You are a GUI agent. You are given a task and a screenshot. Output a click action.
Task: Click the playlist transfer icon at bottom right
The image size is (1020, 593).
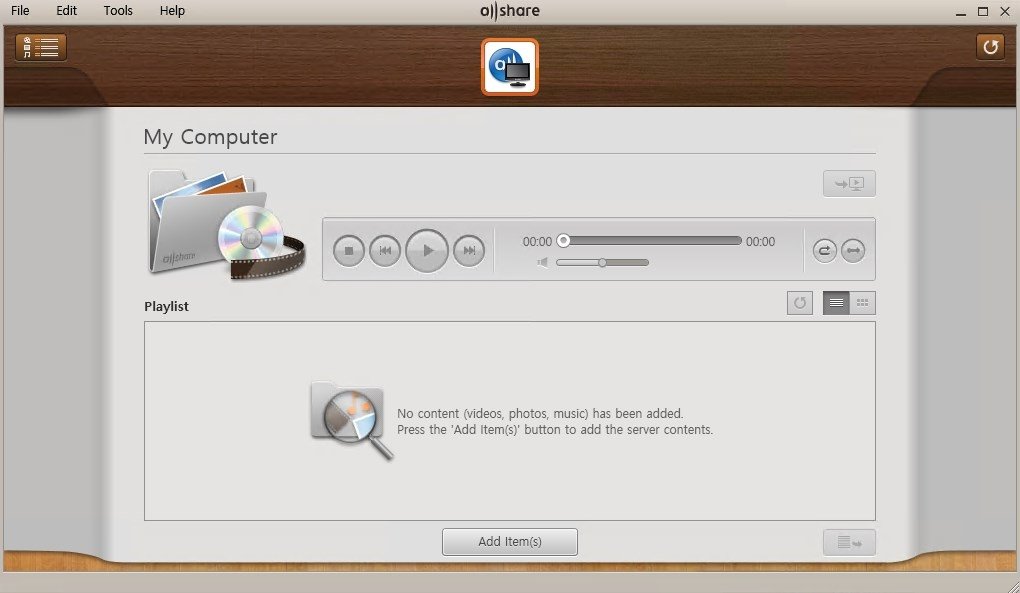[x=849, y=542]
